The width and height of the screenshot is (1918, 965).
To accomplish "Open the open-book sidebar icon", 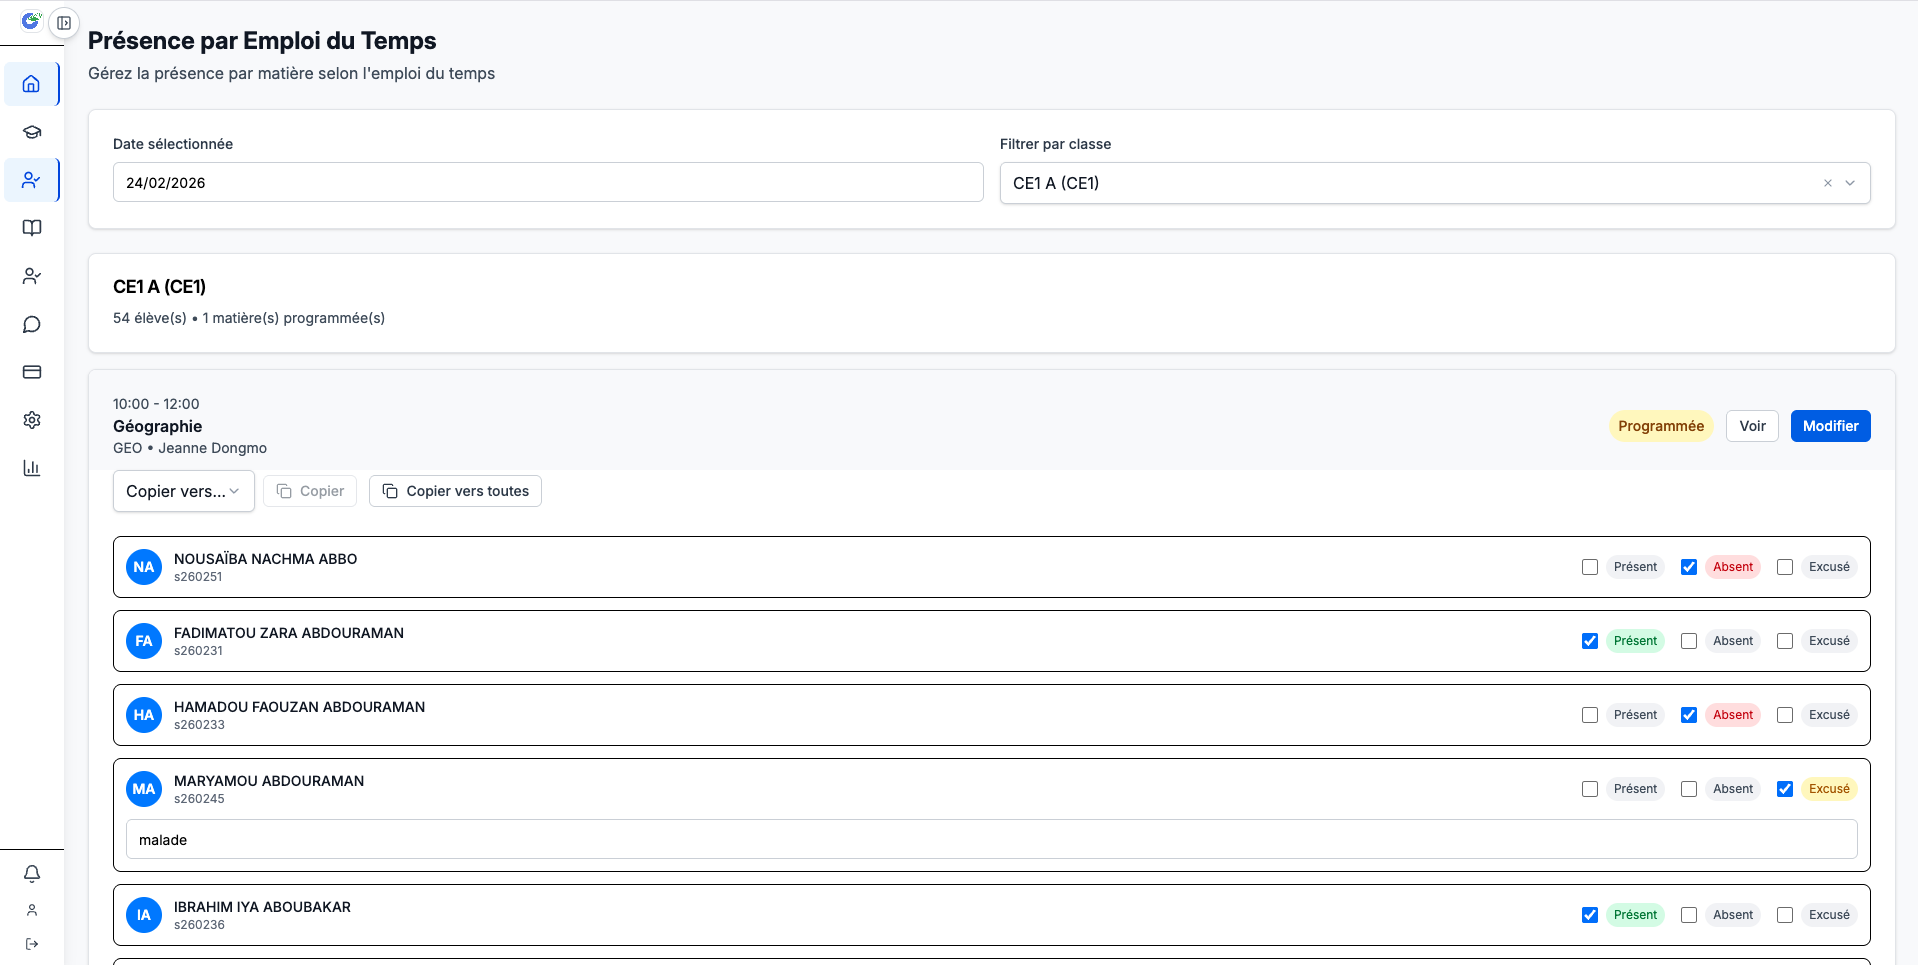I will pos(32,228).
